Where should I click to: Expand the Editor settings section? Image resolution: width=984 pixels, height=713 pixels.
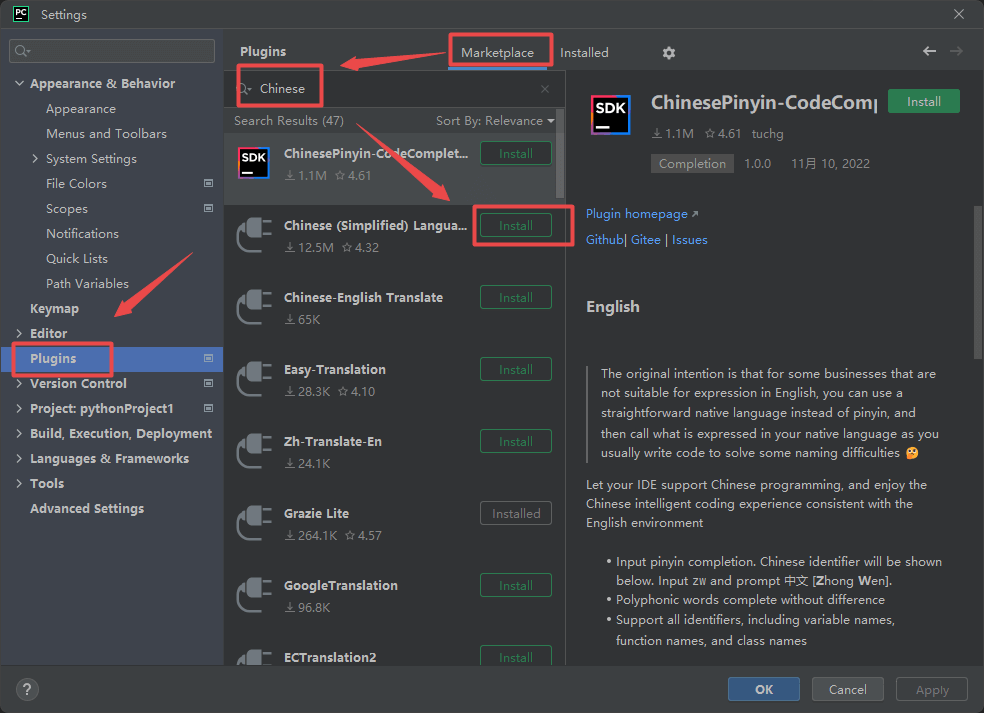20,333
